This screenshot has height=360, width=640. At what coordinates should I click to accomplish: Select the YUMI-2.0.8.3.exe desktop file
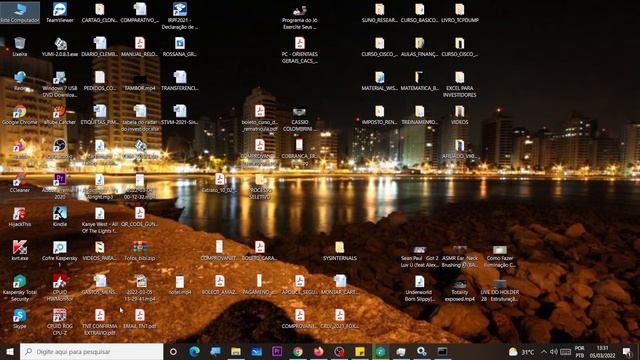(60, 47)
